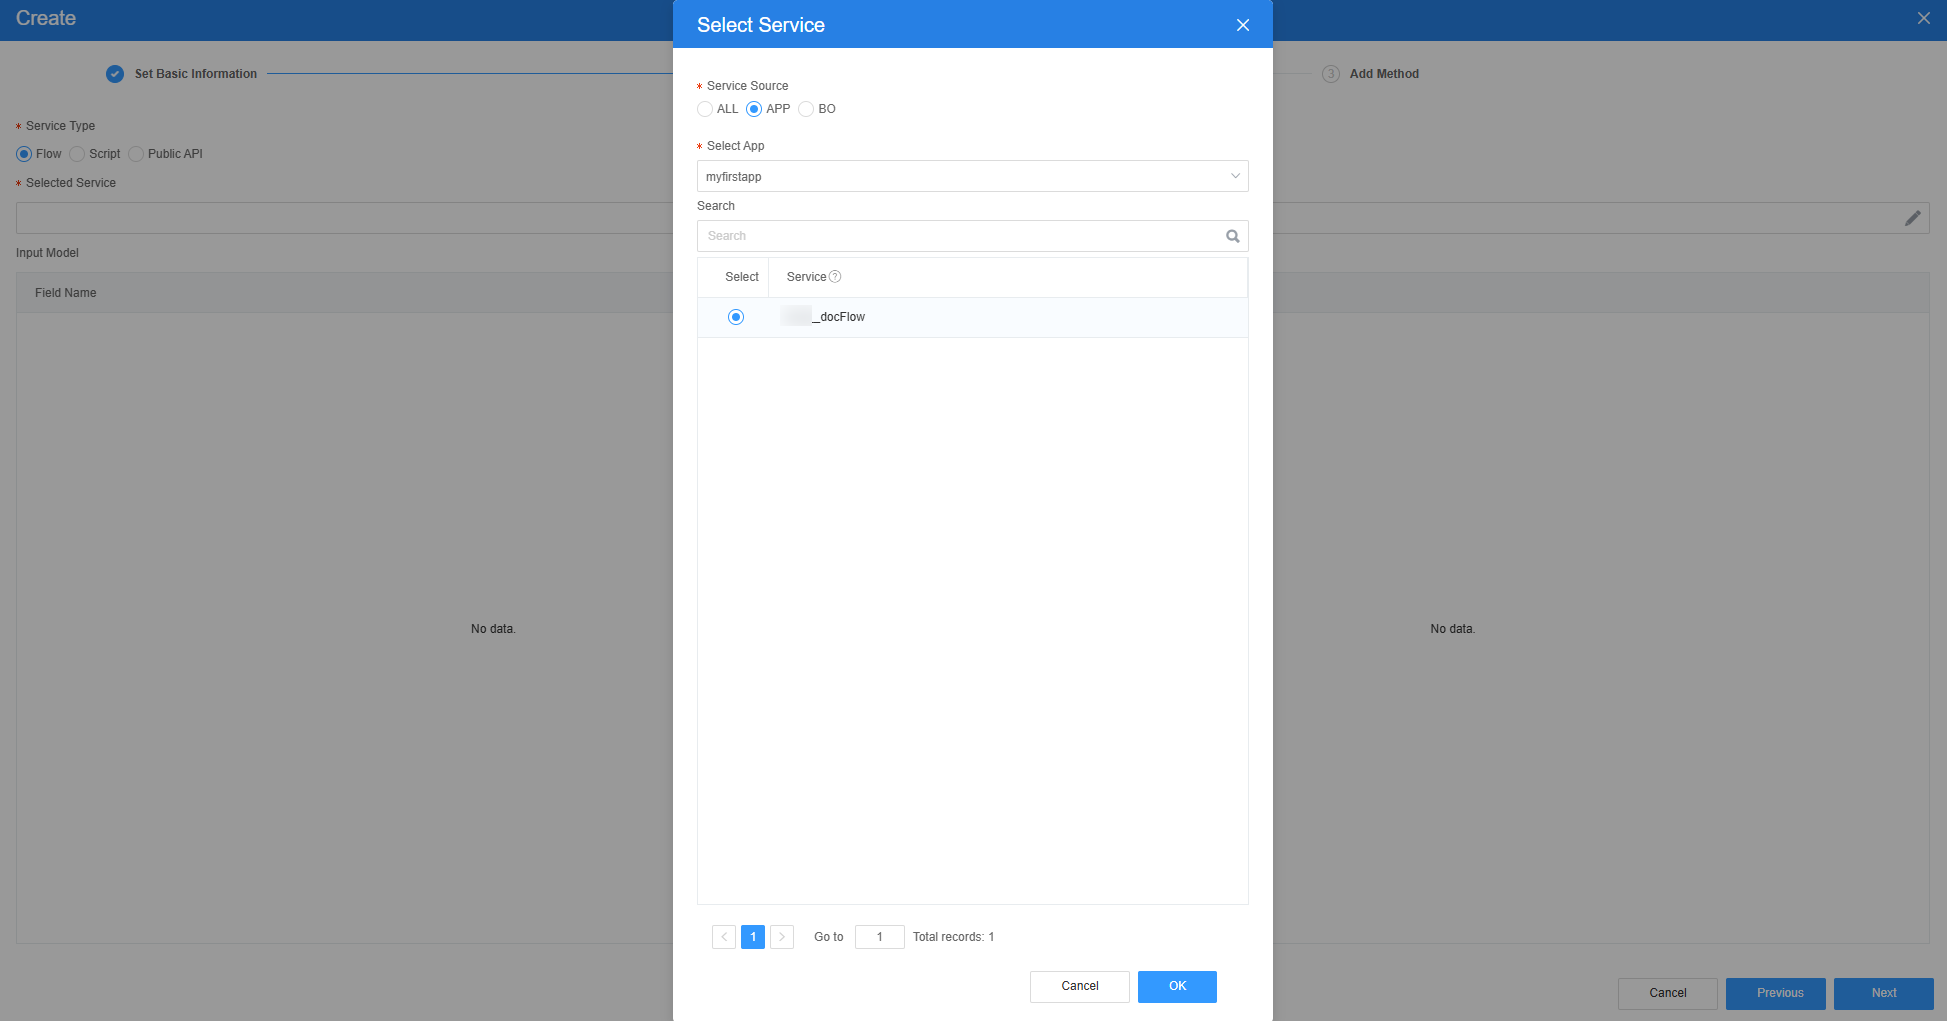Image resolution: width=1947 pixels, height=1021 pixels.
Task: Close the Create window
Action: click(x=1924, y=18)
